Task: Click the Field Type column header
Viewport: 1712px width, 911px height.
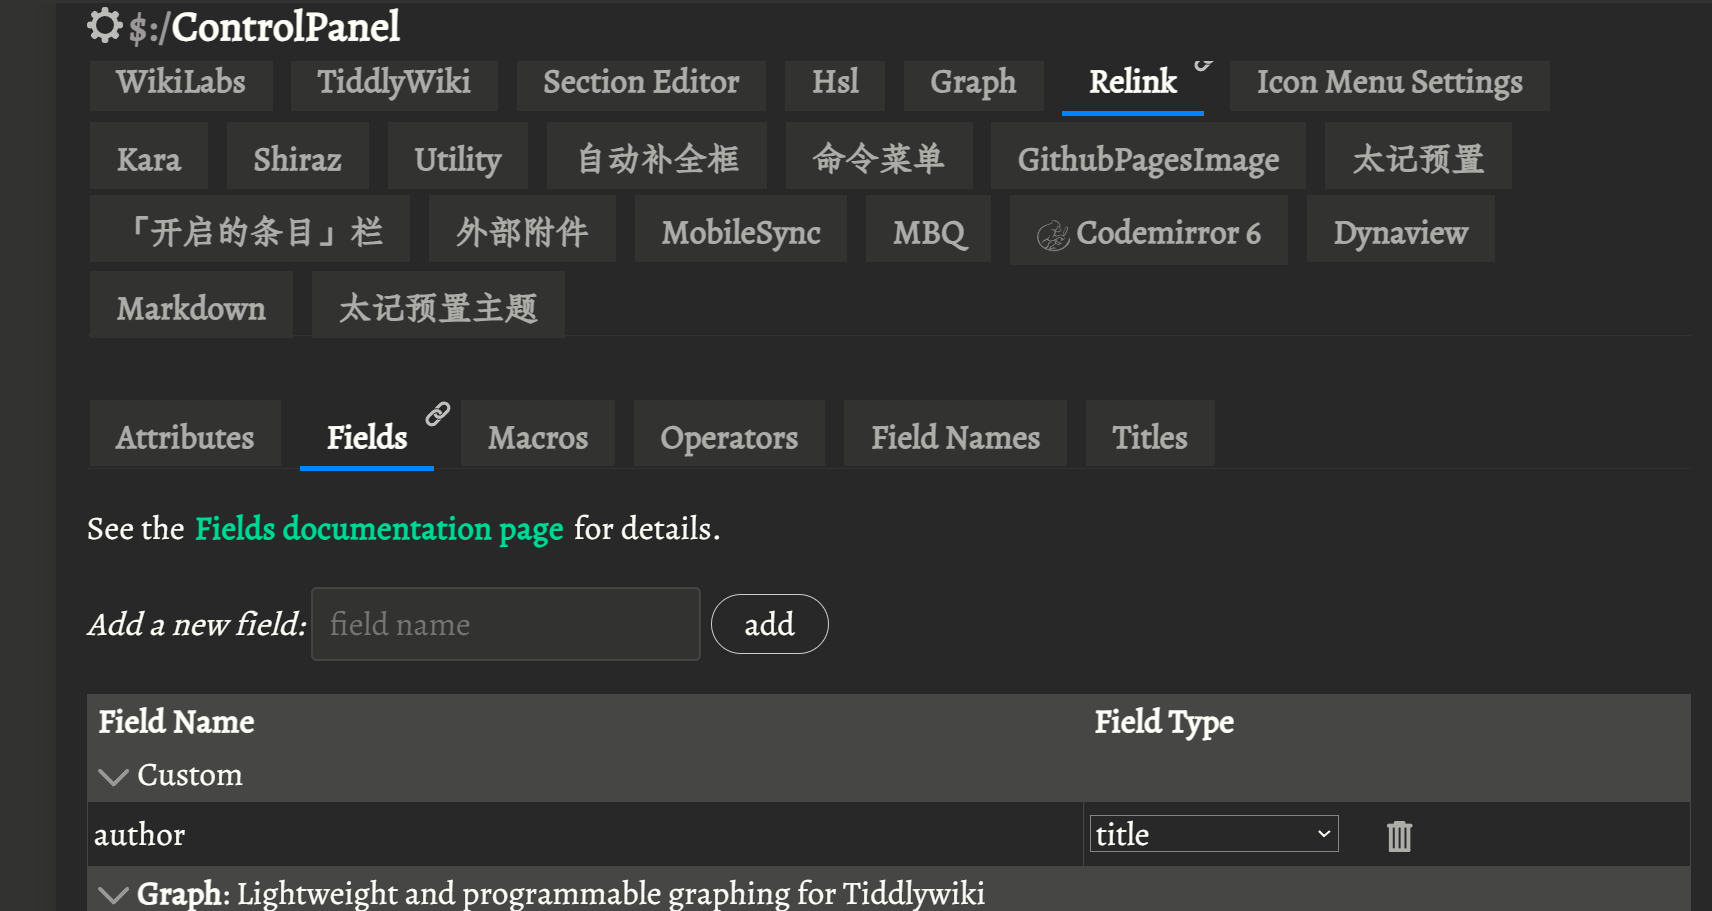Action: coord(1164,722)
